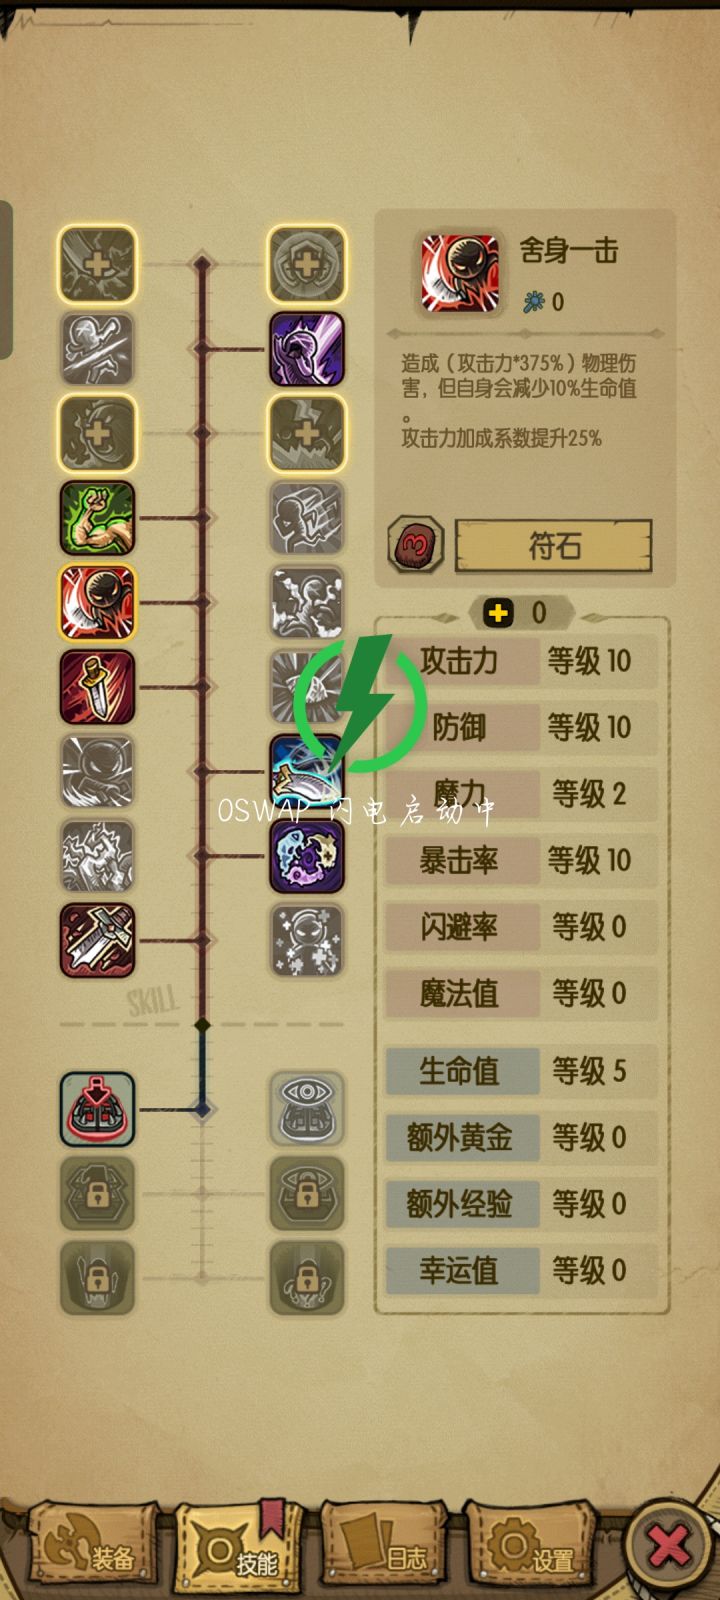Upgrade the 攻击力 attack stat row
The image size is (720, 1600).
pos(522,661)
